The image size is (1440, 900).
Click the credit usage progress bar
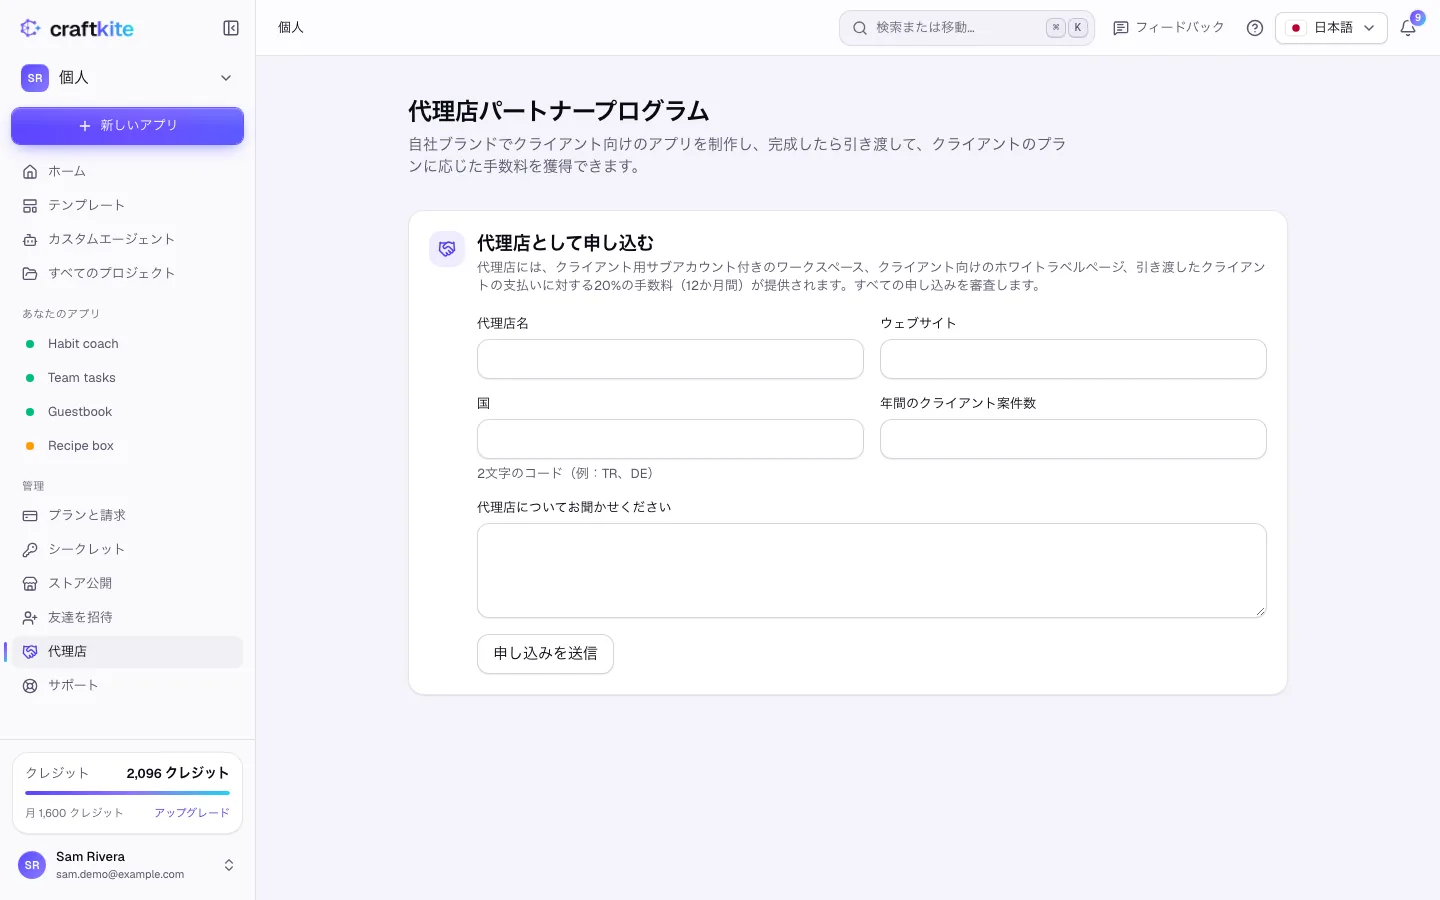(127, 793)
